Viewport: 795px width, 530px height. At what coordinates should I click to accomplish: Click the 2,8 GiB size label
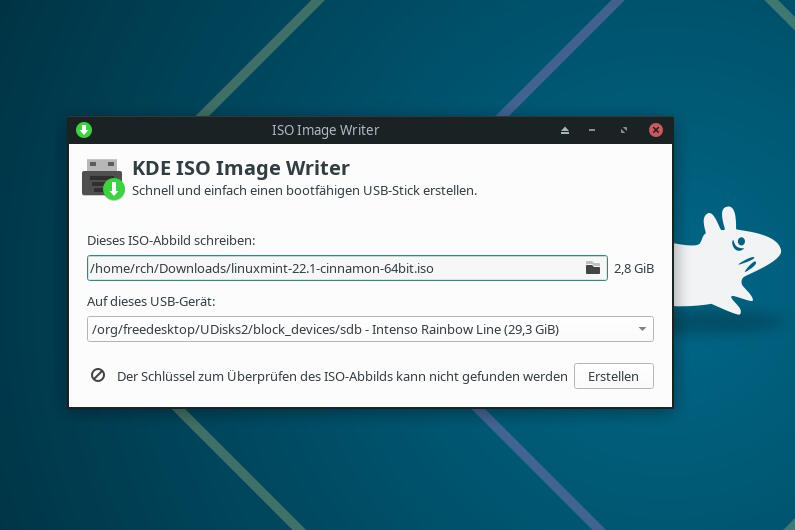(x=634, y=268)
